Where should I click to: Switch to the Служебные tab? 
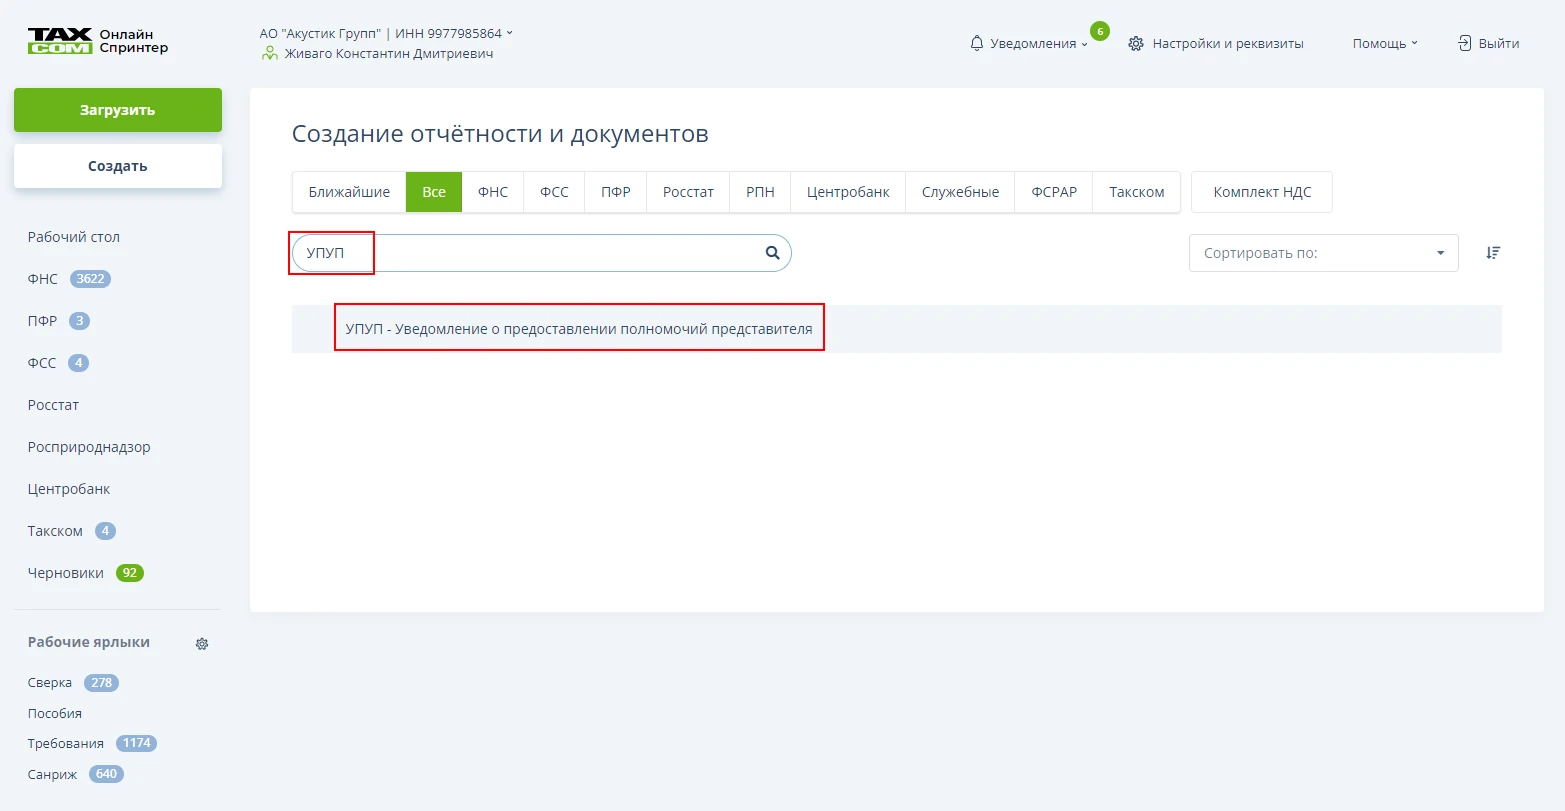click(x=960, y=192)
